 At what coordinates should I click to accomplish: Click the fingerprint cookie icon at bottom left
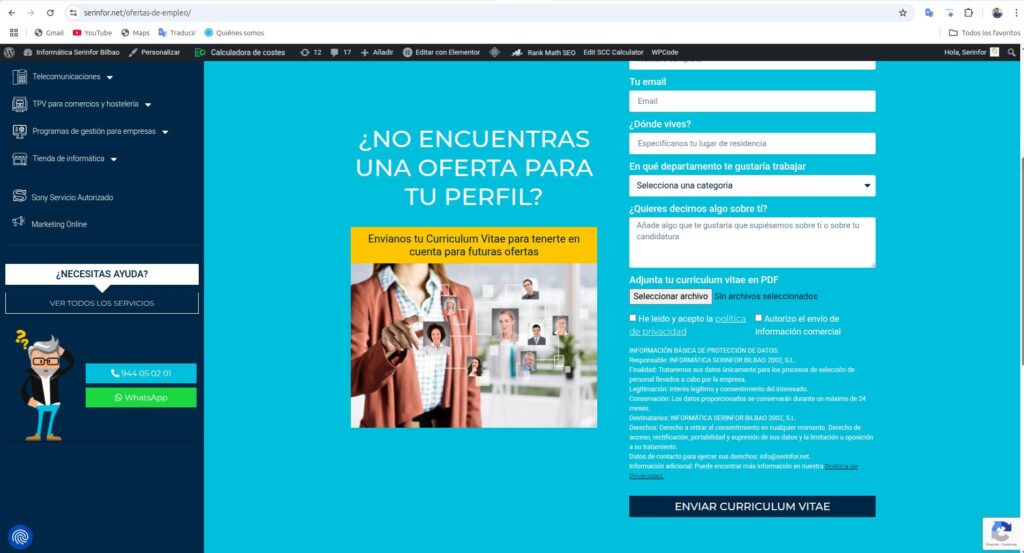[20, 537]
